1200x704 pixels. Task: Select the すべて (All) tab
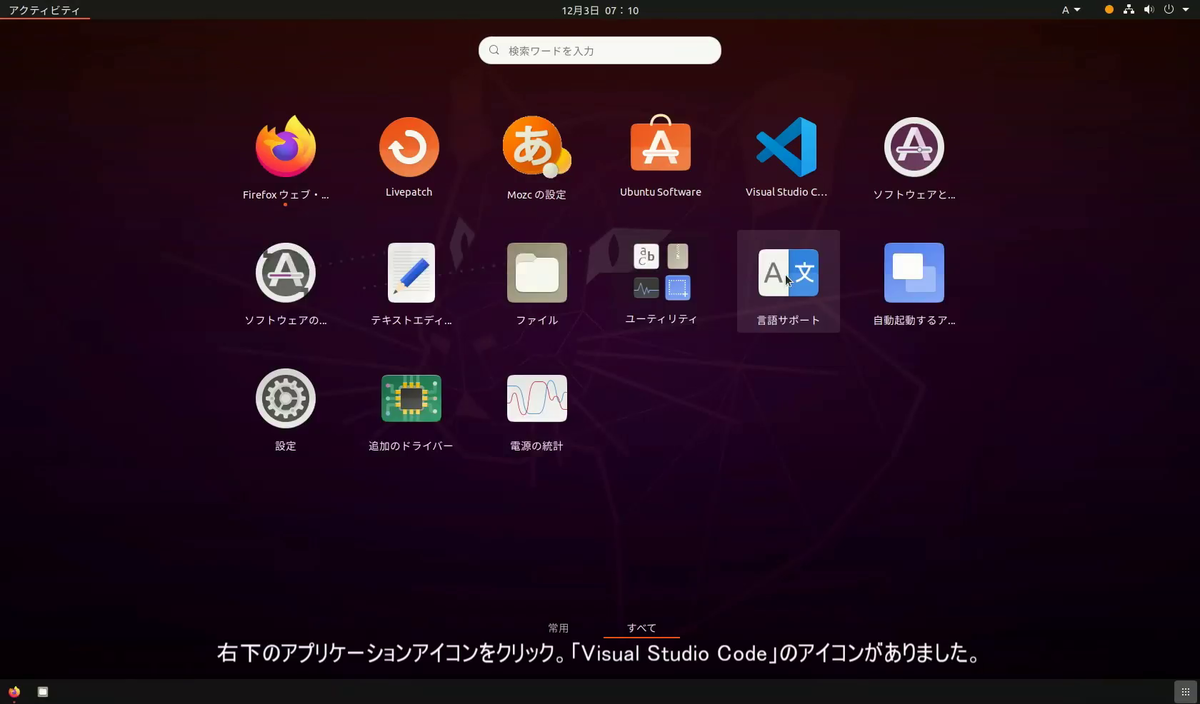[x=641, y=627]
